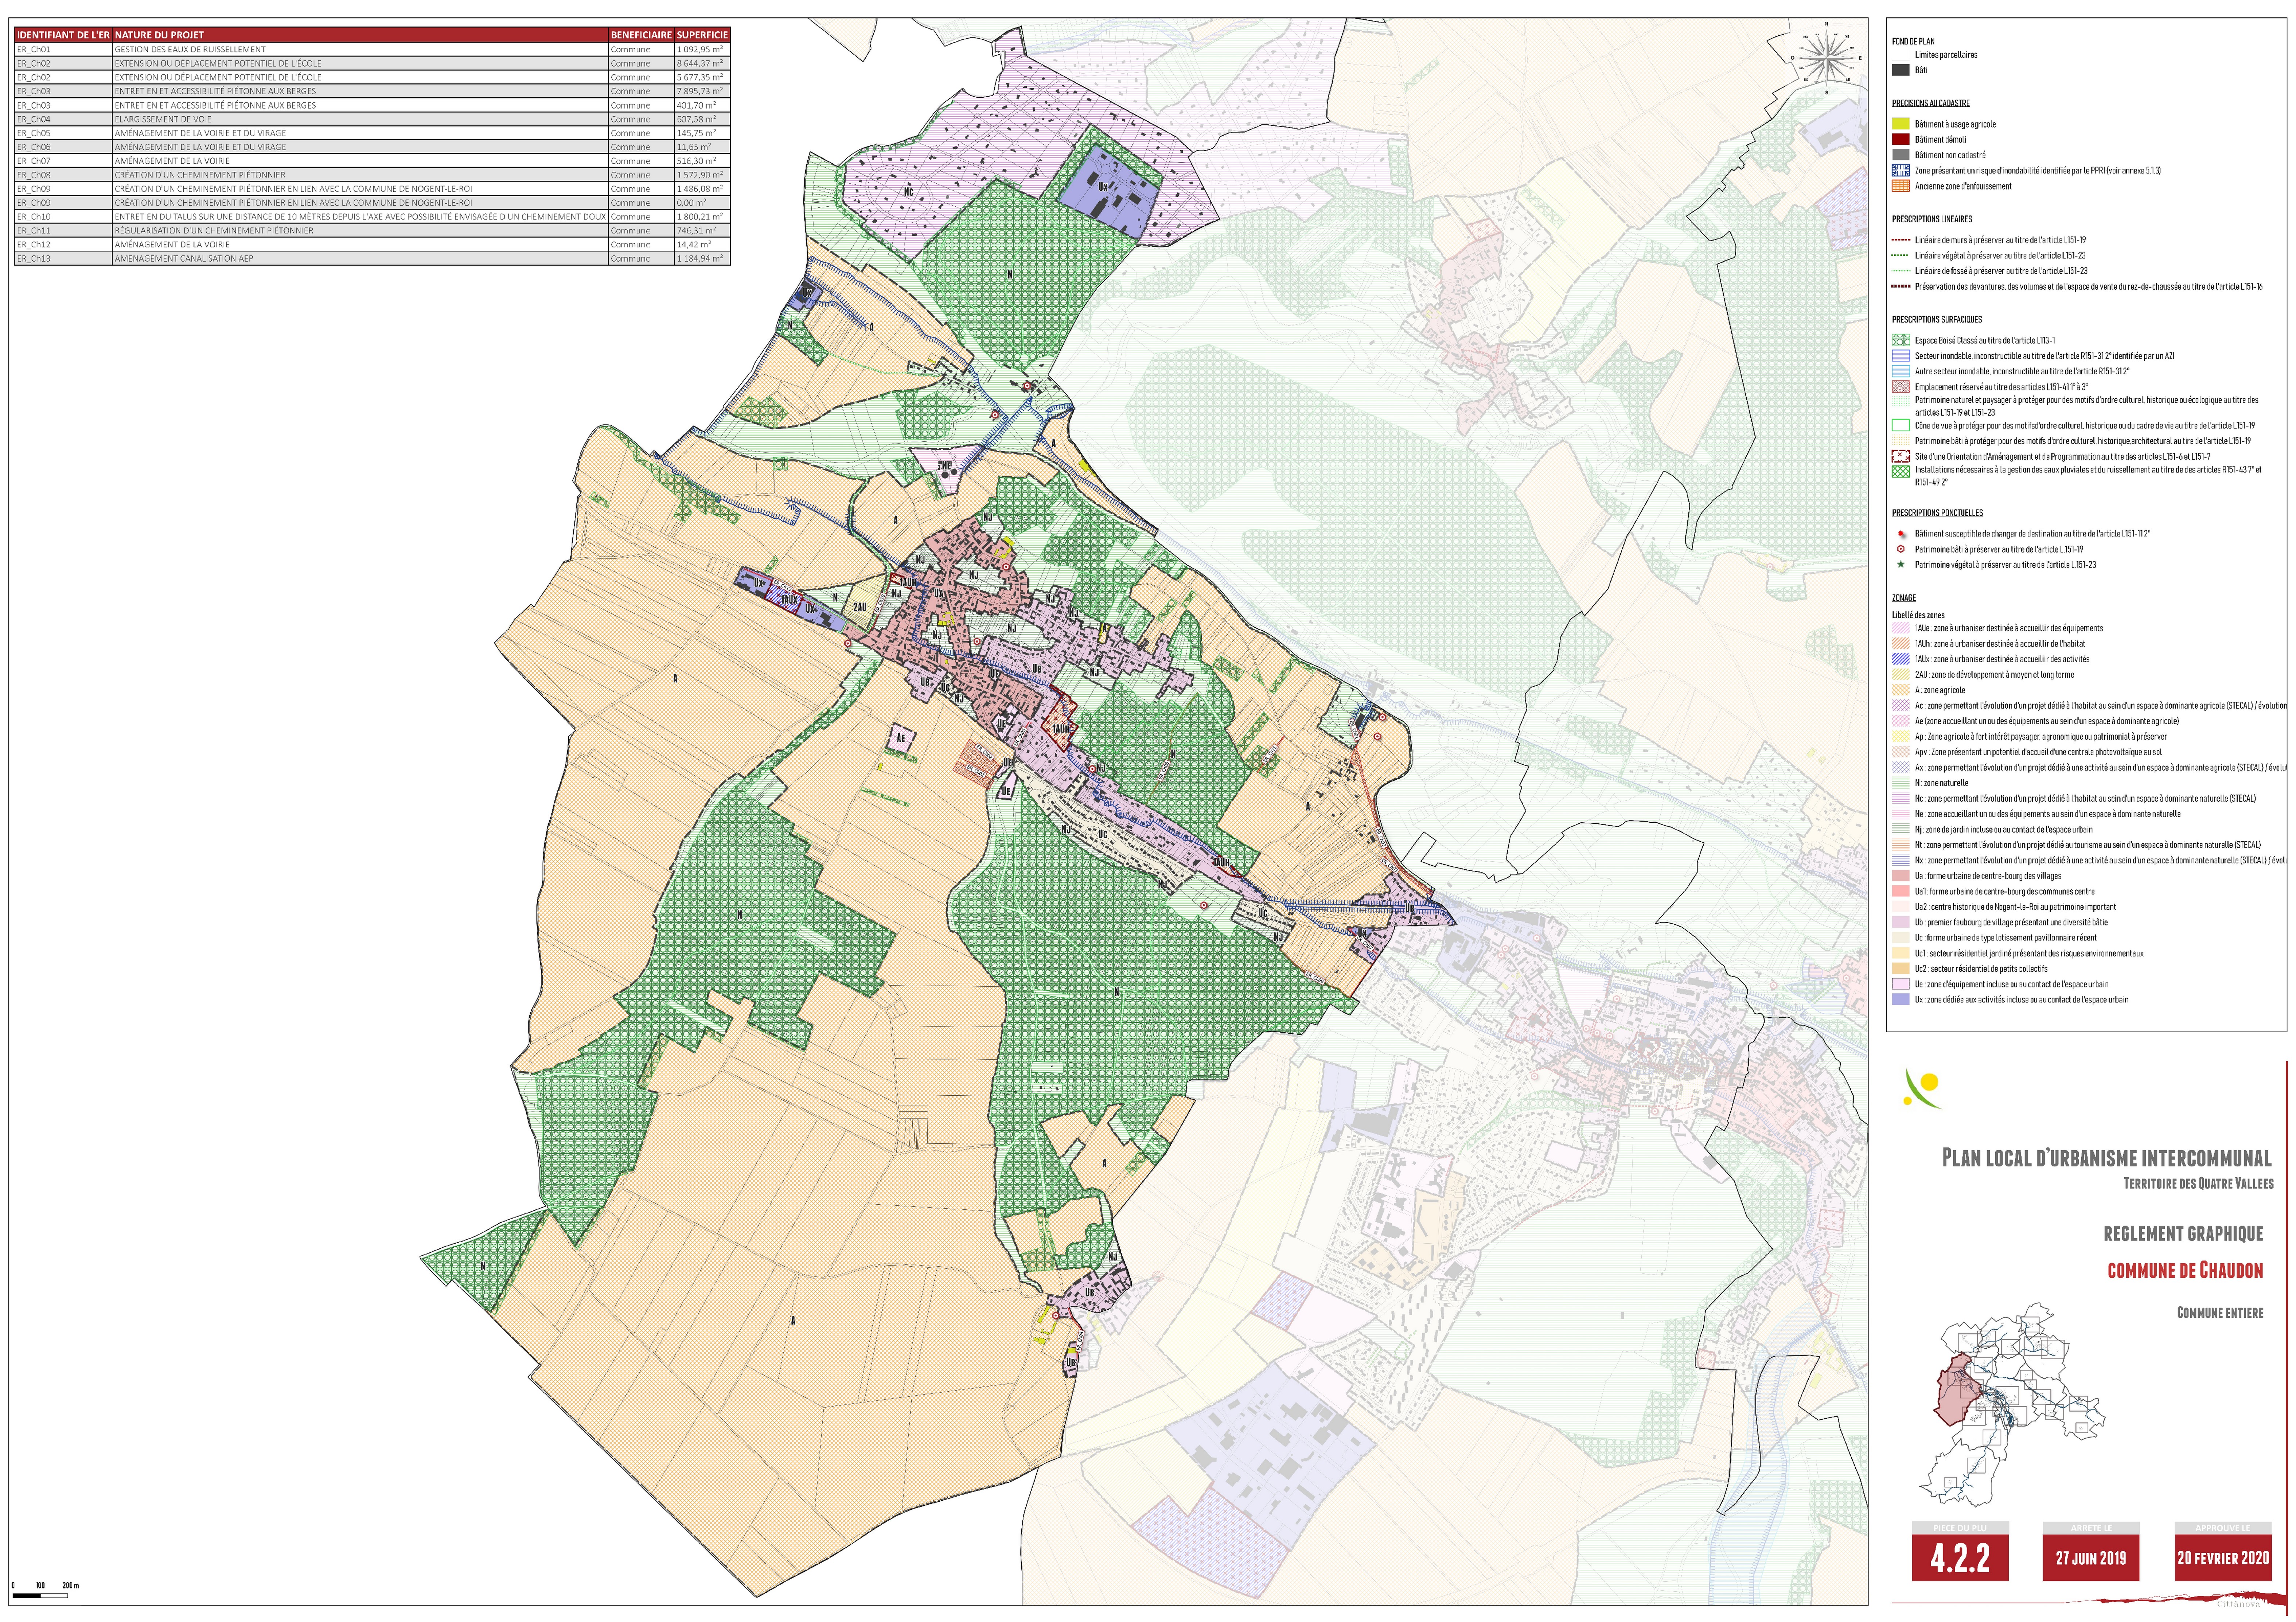Click the dark red Bâtiment démoli swatch
Screen dimensions: 2296x1622
click(x=1901, y=139)
